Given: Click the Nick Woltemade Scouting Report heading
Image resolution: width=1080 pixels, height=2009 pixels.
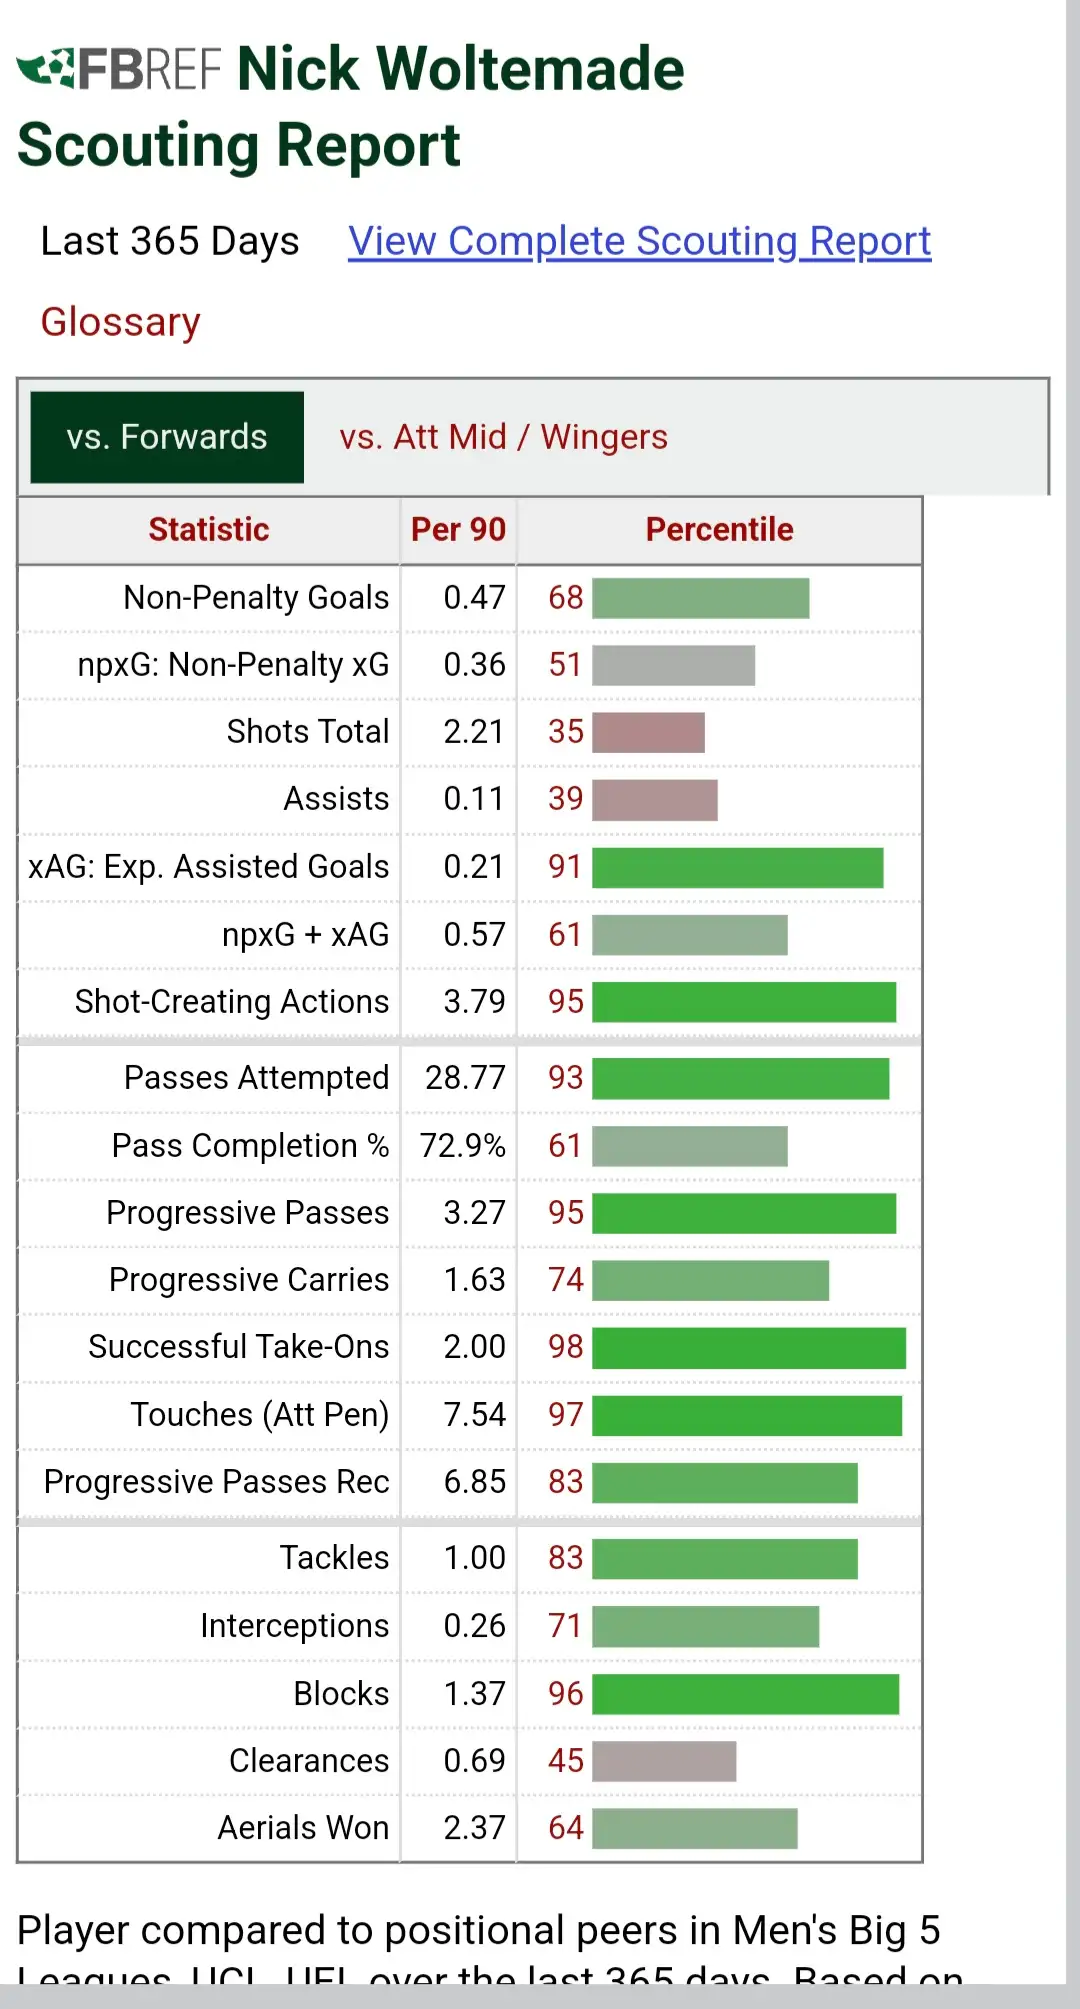Looking at the screenshot, I should (350, 107).
